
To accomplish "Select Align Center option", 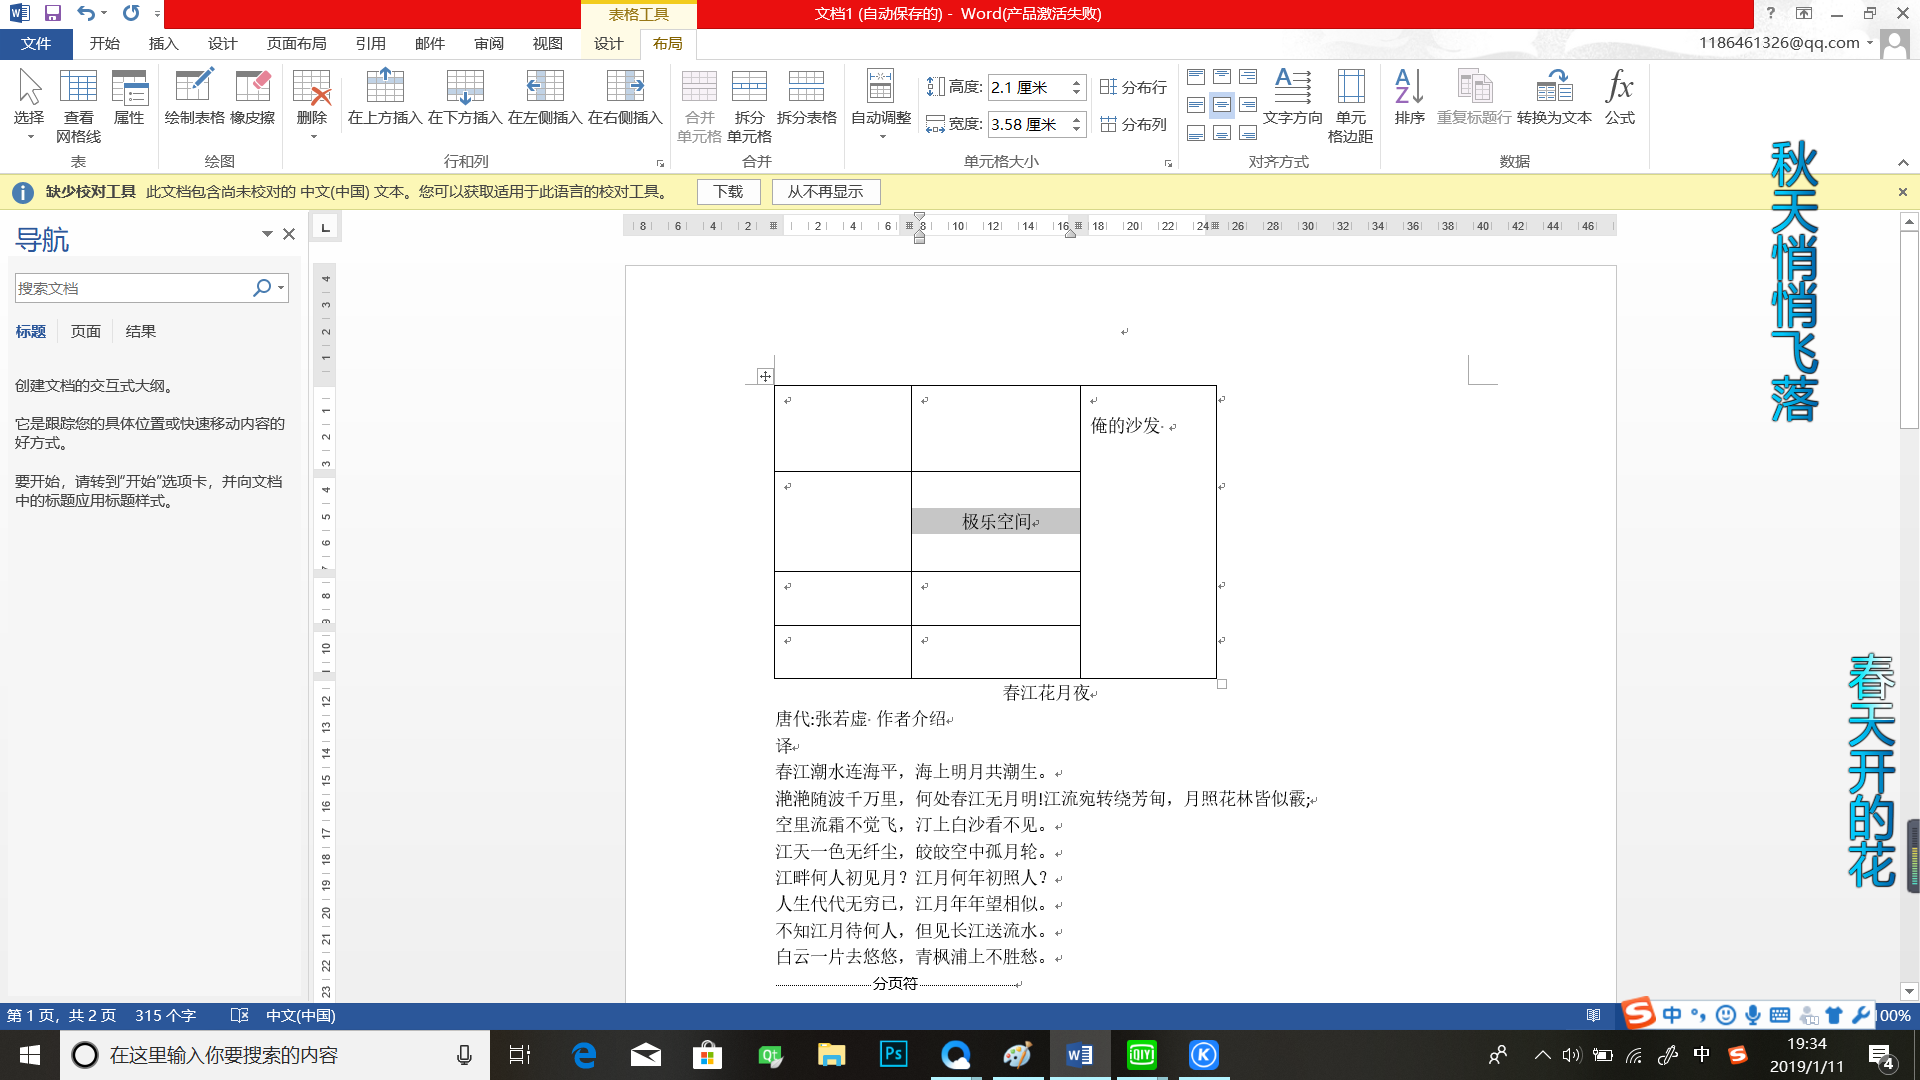I will tap(1222, 105).
